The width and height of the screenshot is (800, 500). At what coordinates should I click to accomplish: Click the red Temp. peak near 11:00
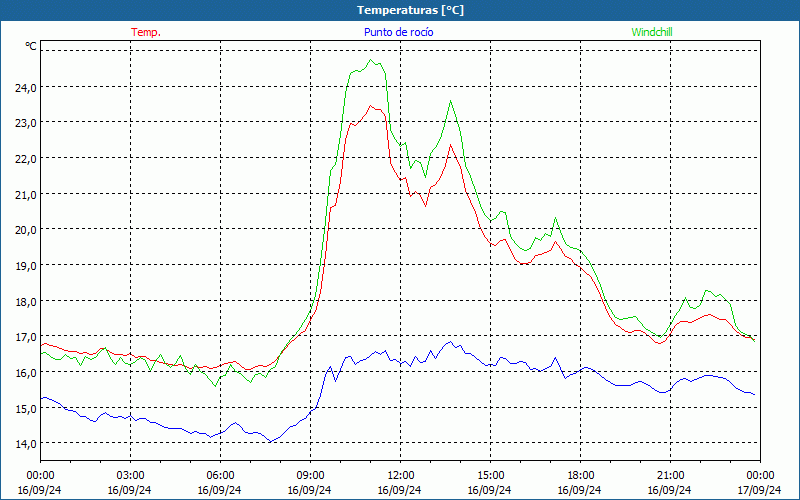coord(371,106)
